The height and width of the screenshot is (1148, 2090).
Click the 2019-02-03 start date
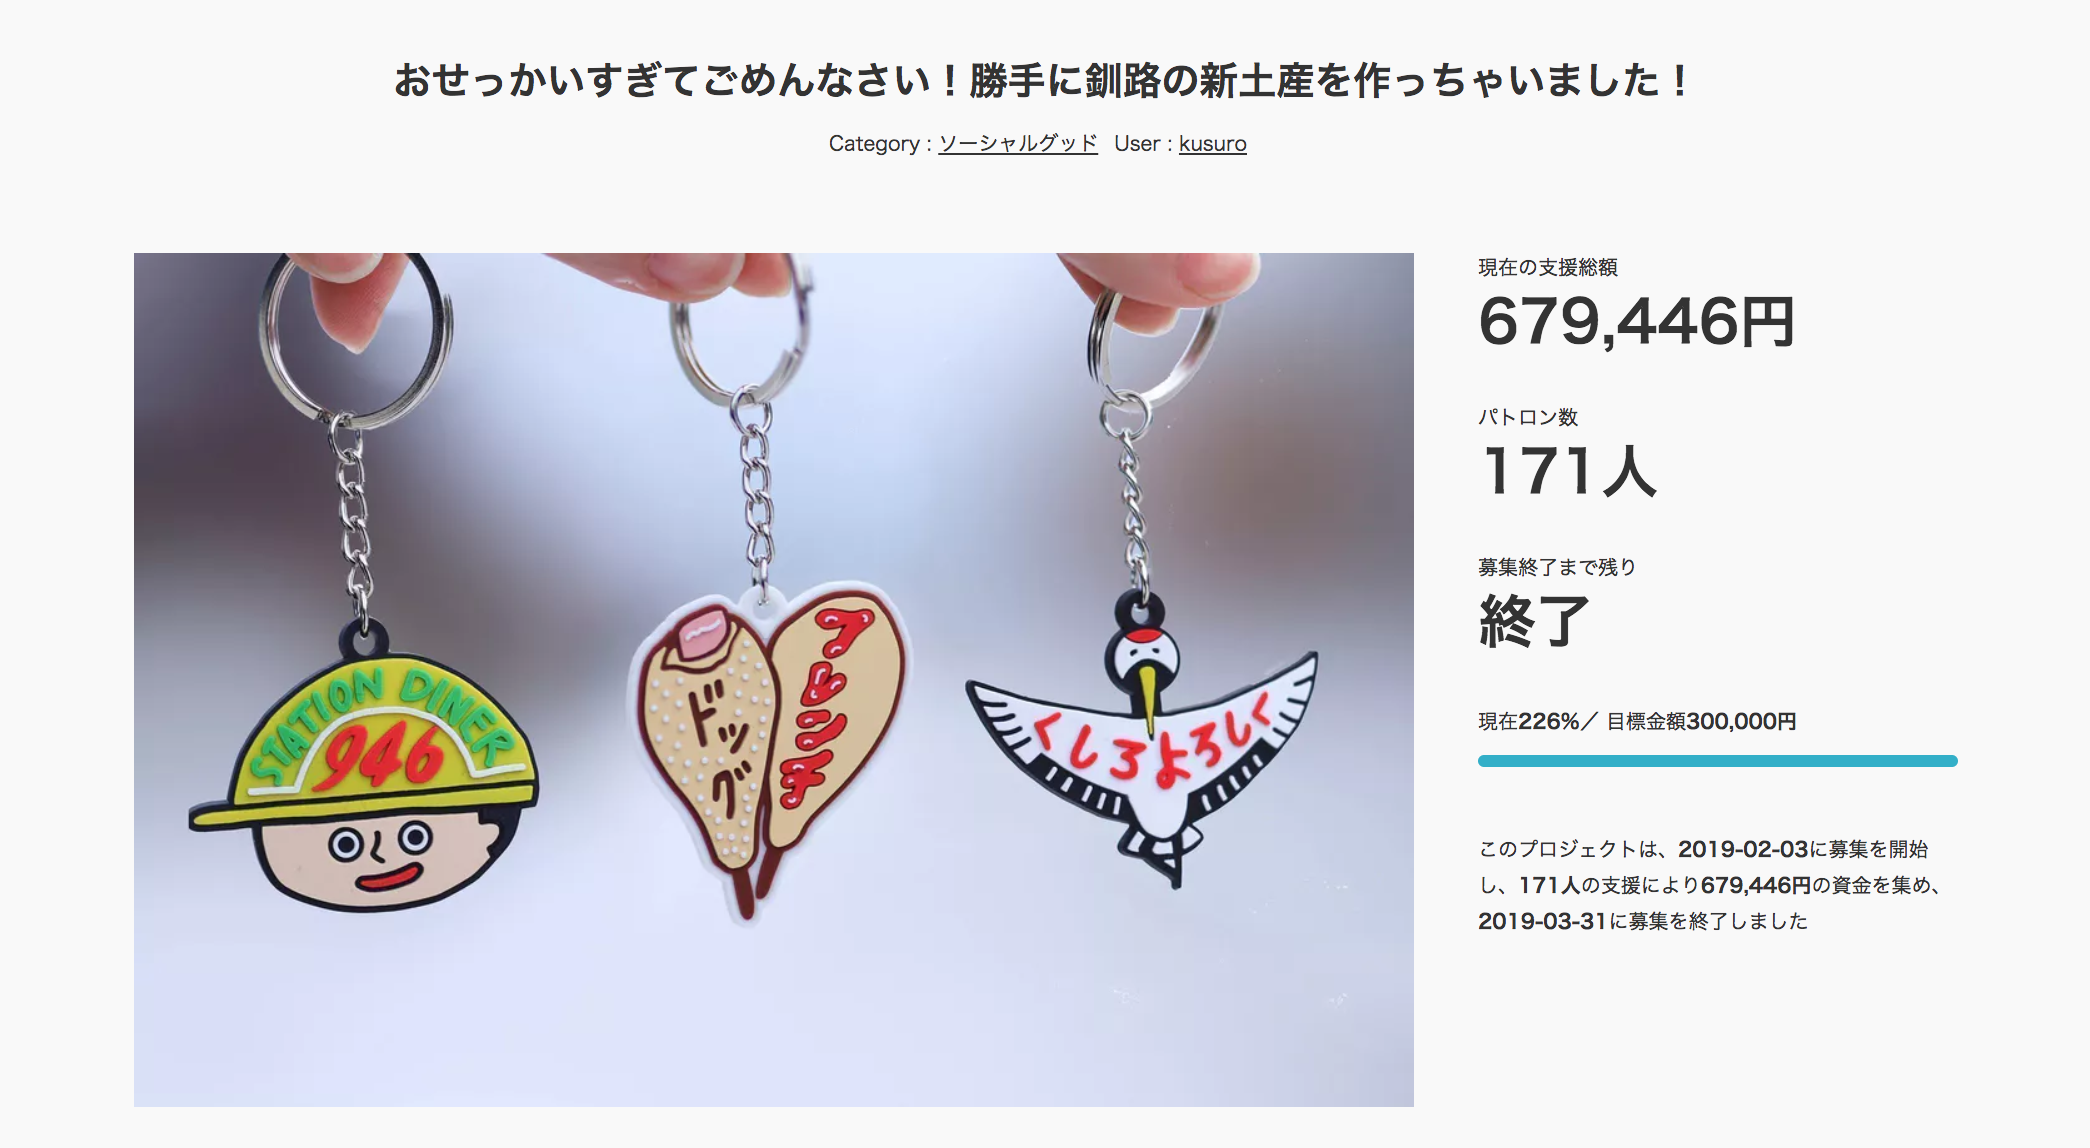tap(1743, 849)
